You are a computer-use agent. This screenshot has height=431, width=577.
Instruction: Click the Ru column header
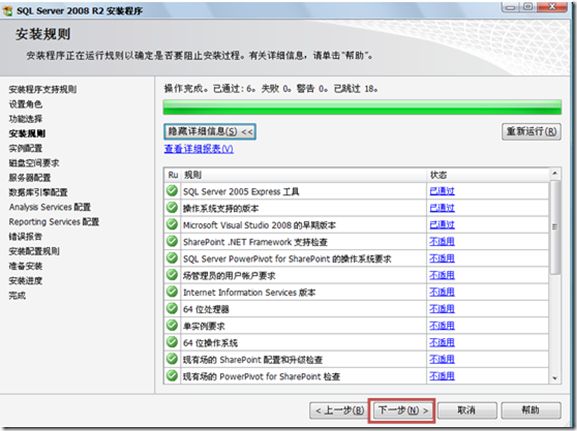click(173, 175)
